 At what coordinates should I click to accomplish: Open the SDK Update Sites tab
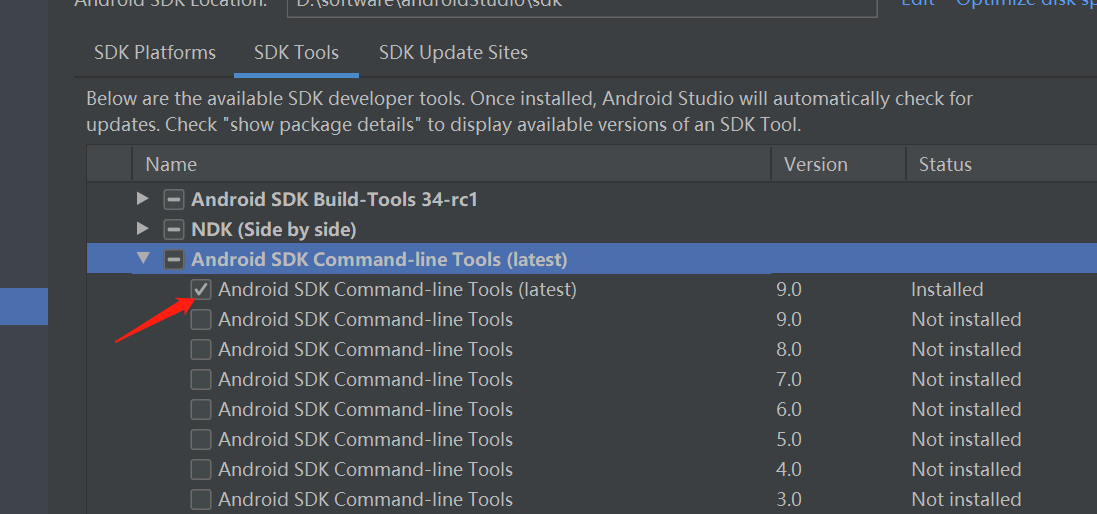point(453,53)
